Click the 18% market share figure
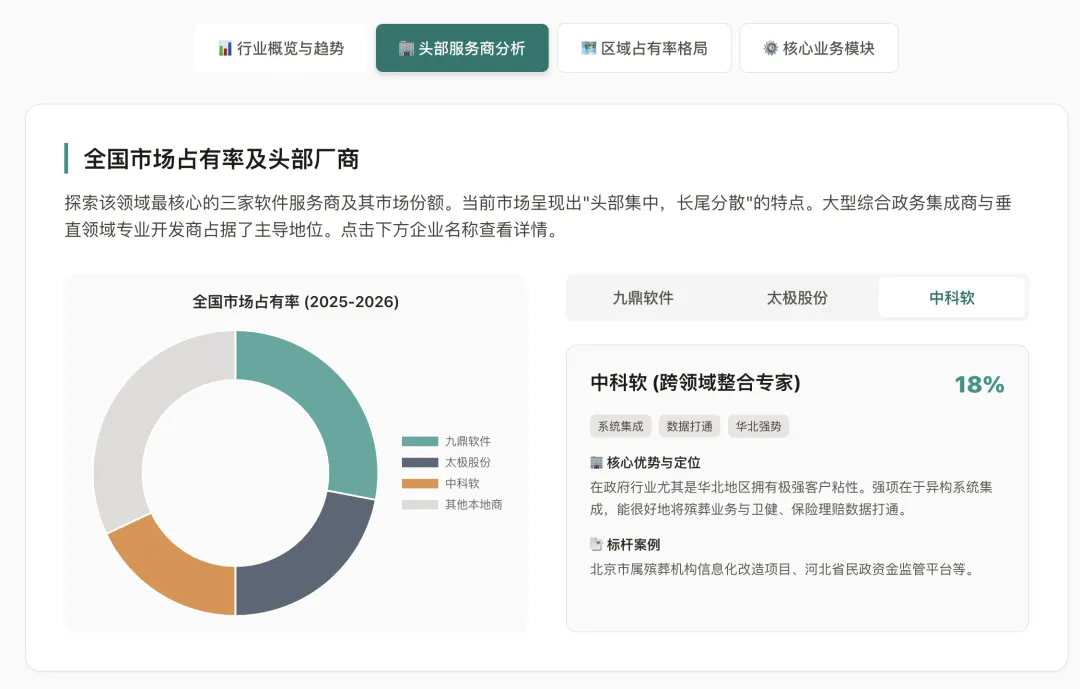The width and height of the screenshot is (1080, 689). click(x=979, y=384)
